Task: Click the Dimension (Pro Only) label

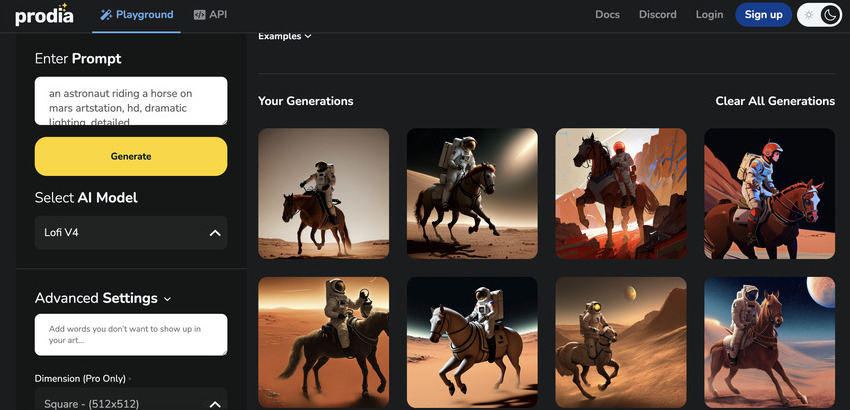Action: tap(80, 378)
